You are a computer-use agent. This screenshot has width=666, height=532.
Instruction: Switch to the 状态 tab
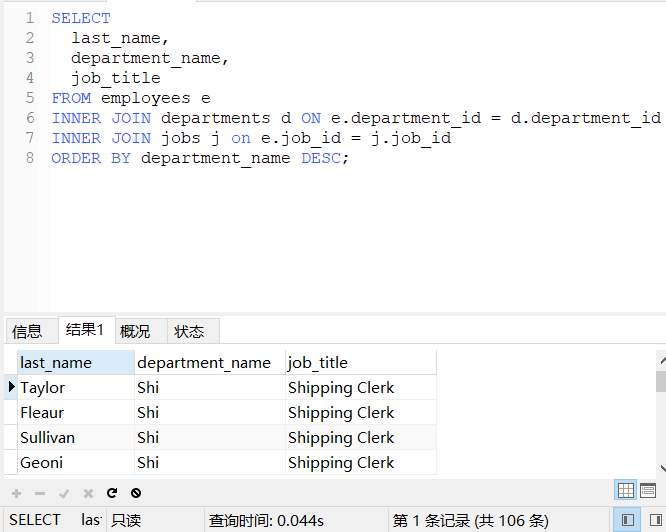[x=189, y=331]
